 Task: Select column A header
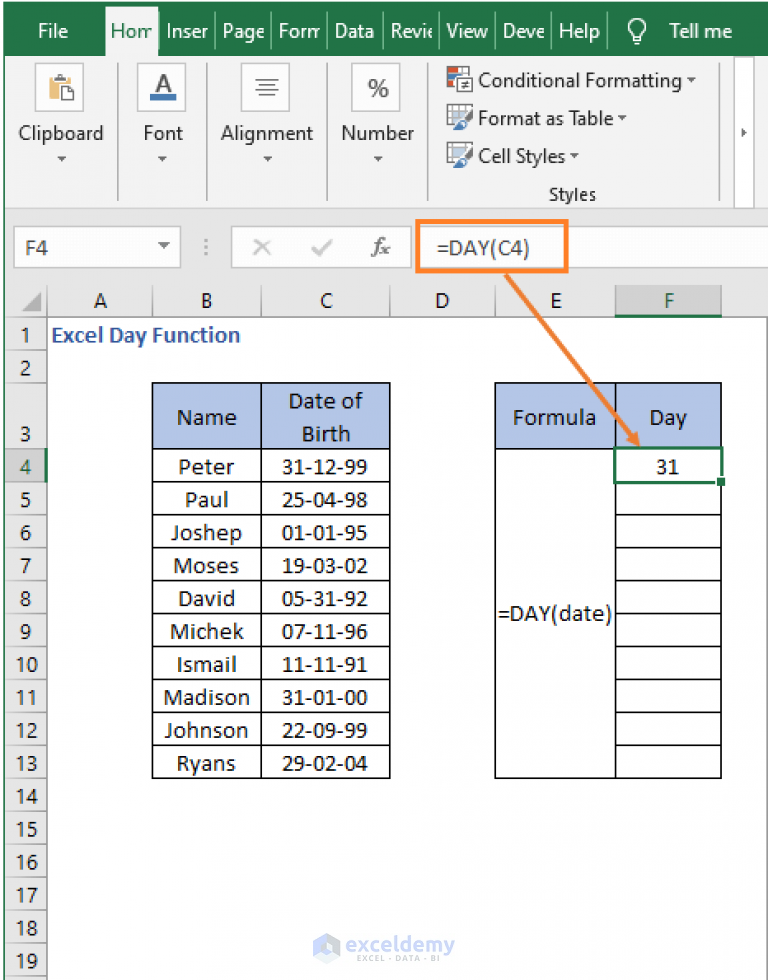click(x=100, y=301)
